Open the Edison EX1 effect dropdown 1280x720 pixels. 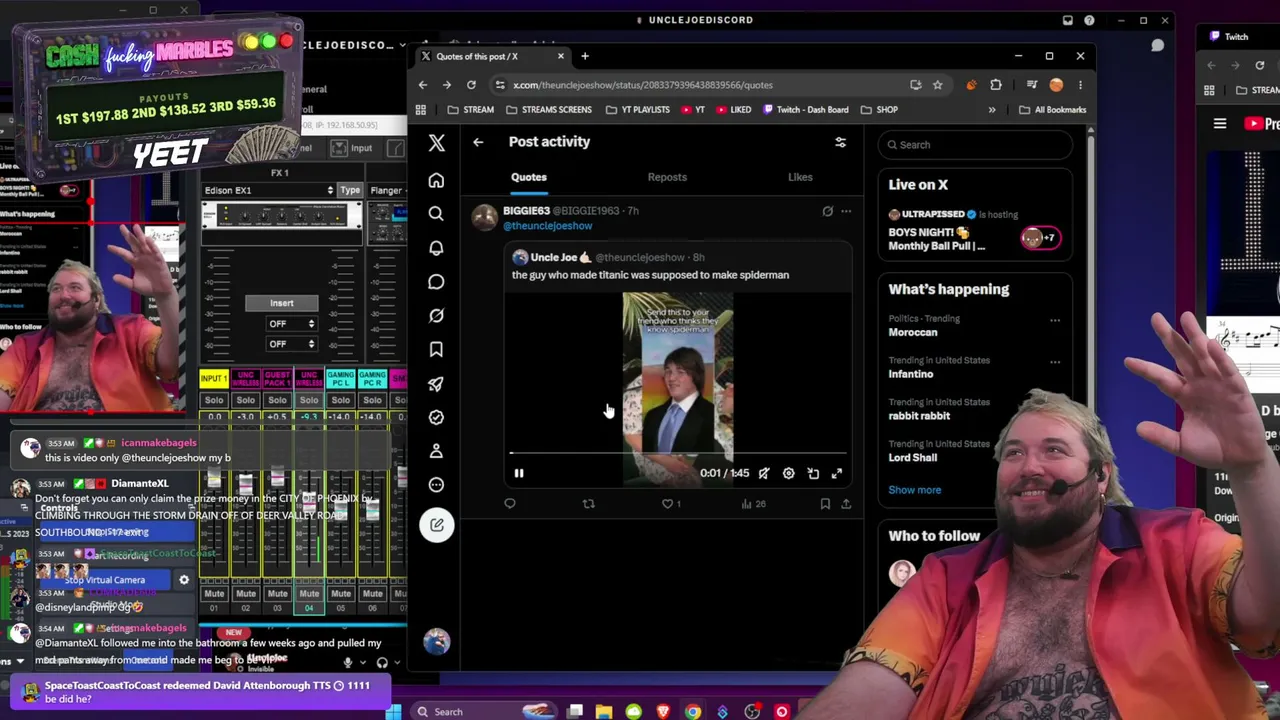[x=268, y=190]
